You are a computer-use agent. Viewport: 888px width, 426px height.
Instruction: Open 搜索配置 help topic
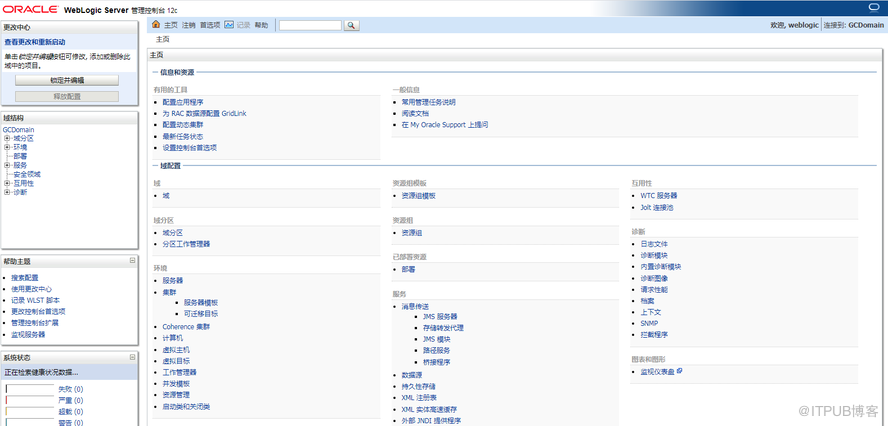[25, 278]
